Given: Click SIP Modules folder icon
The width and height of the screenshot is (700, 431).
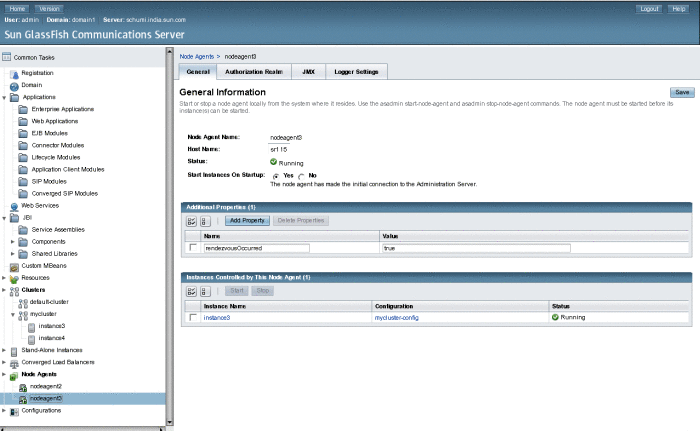Looking at the screenshot, I should 23,182.
